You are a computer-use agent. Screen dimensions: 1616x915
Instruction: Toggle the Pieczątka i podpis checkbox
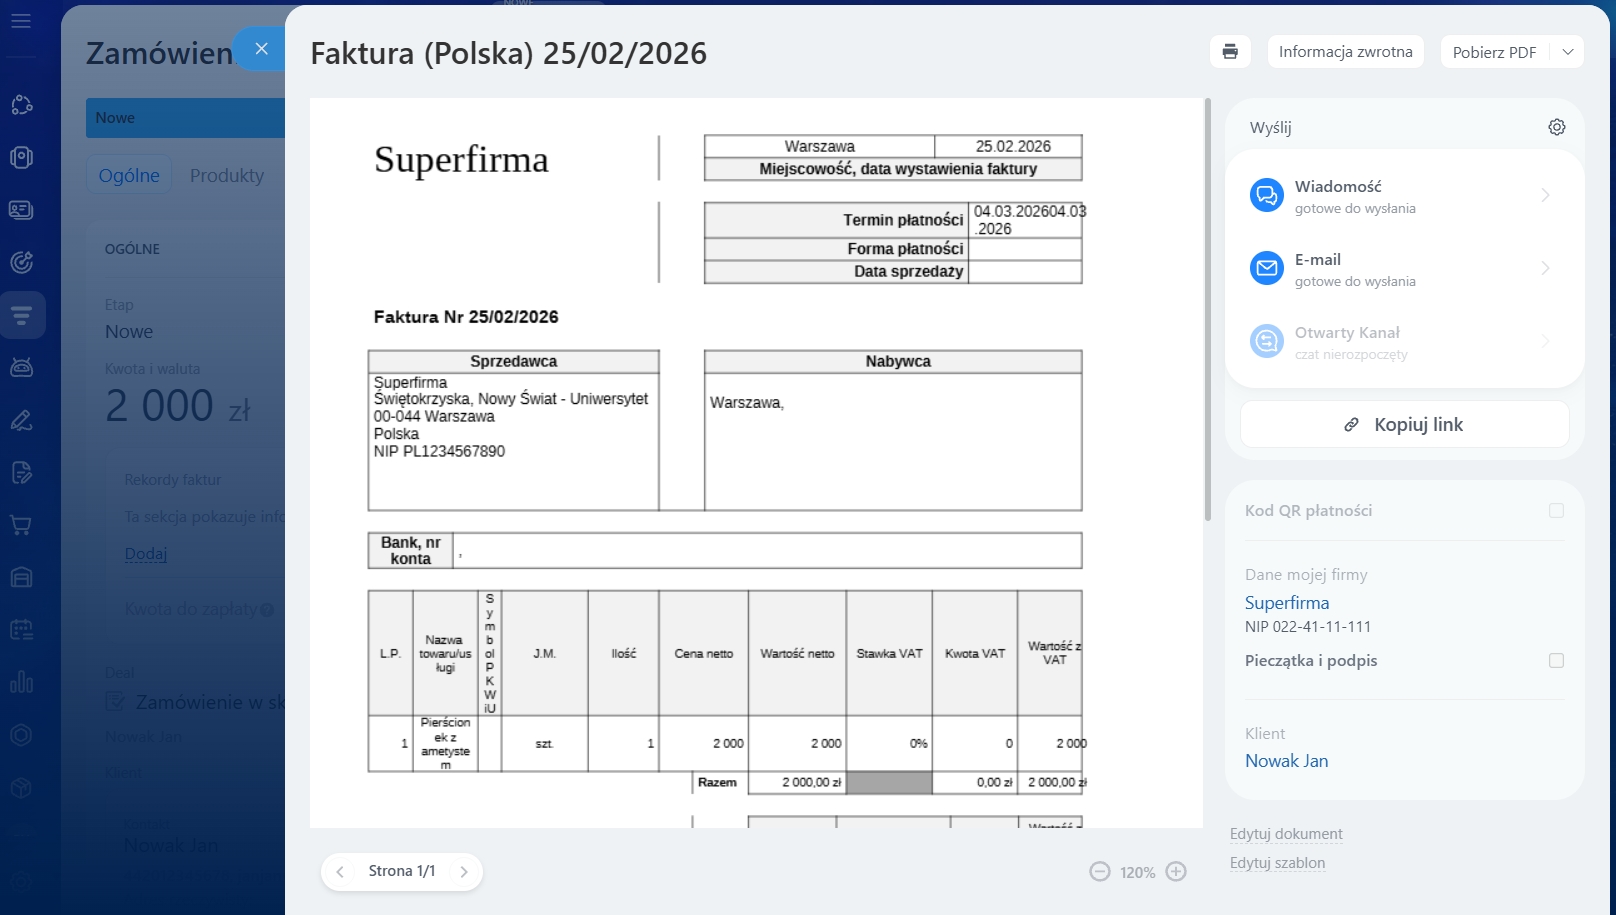(1556, 661)
